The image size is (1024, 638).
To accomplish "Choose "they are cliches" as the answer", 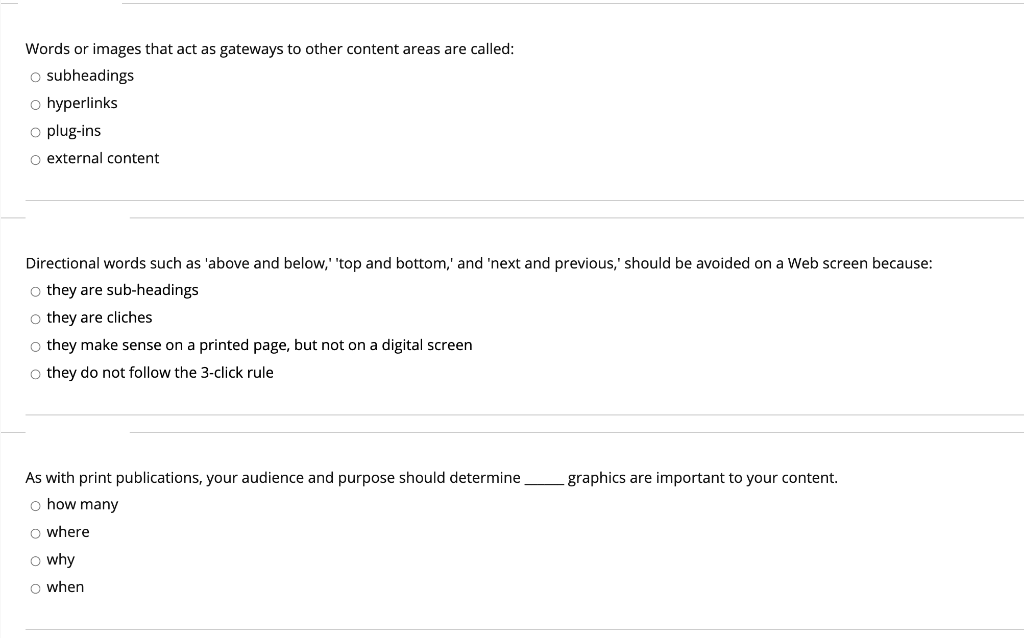I will click(x=35, y=318).
